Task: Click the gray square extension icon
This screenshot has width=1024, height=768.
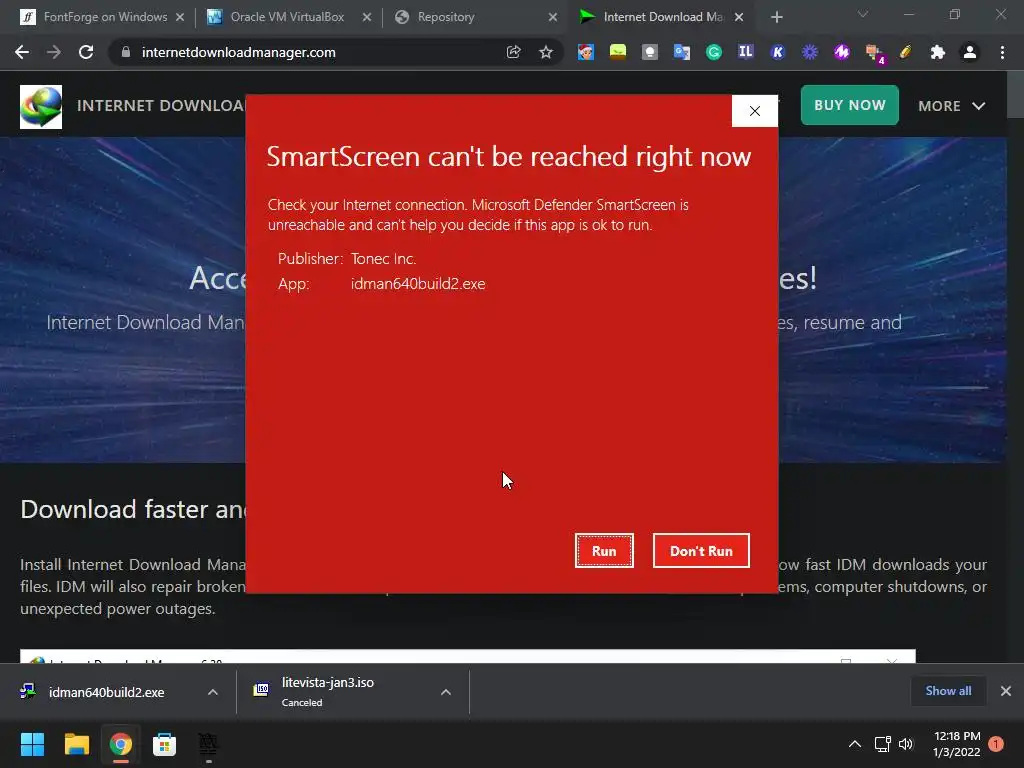Action: click(650, 52)
